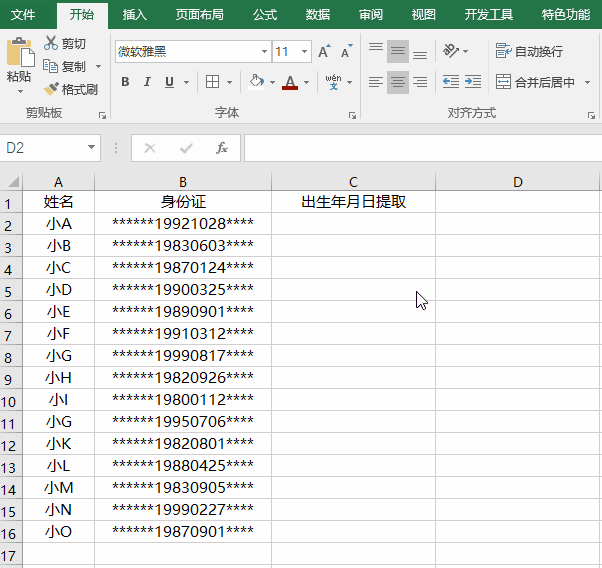This screenshot has width=602, height=568.
Task: Switch to the 审阅 tab
Action: click(371, 15)
